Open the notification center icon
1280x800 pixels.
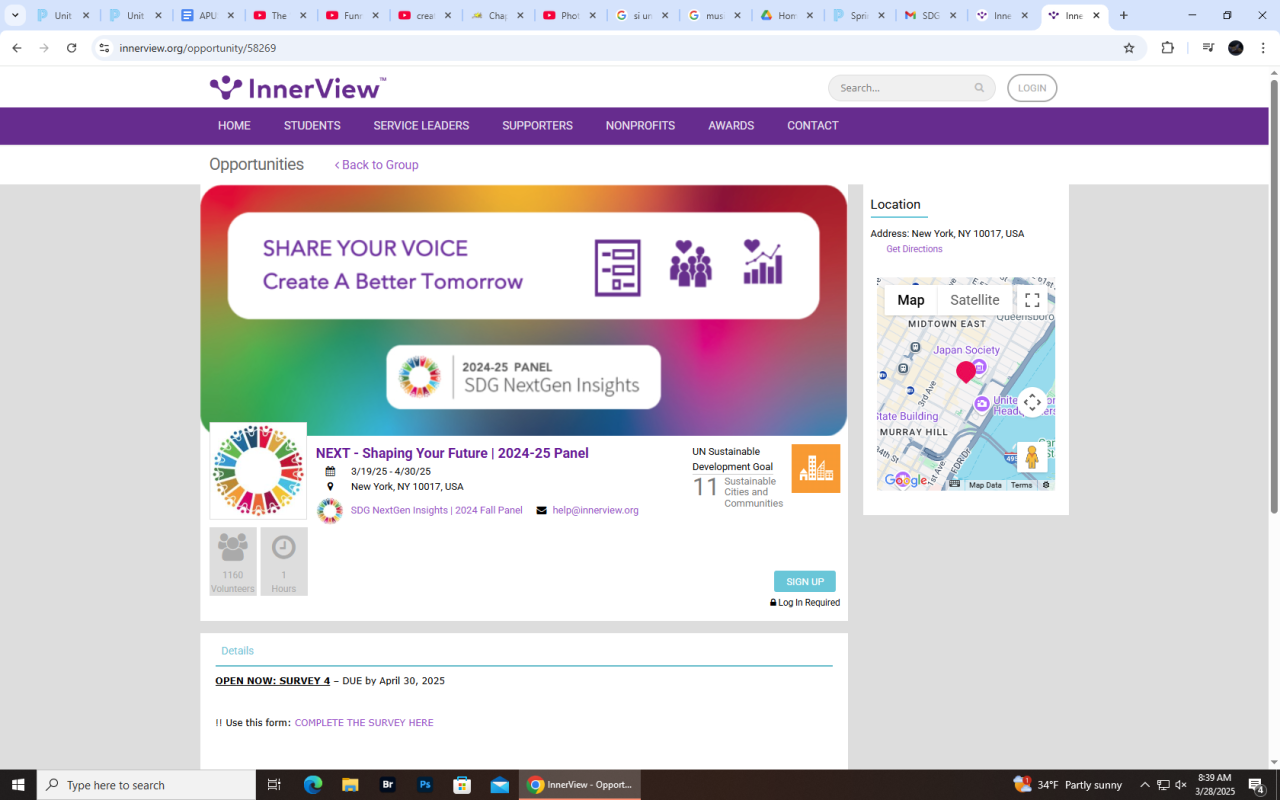point(1257,785)
